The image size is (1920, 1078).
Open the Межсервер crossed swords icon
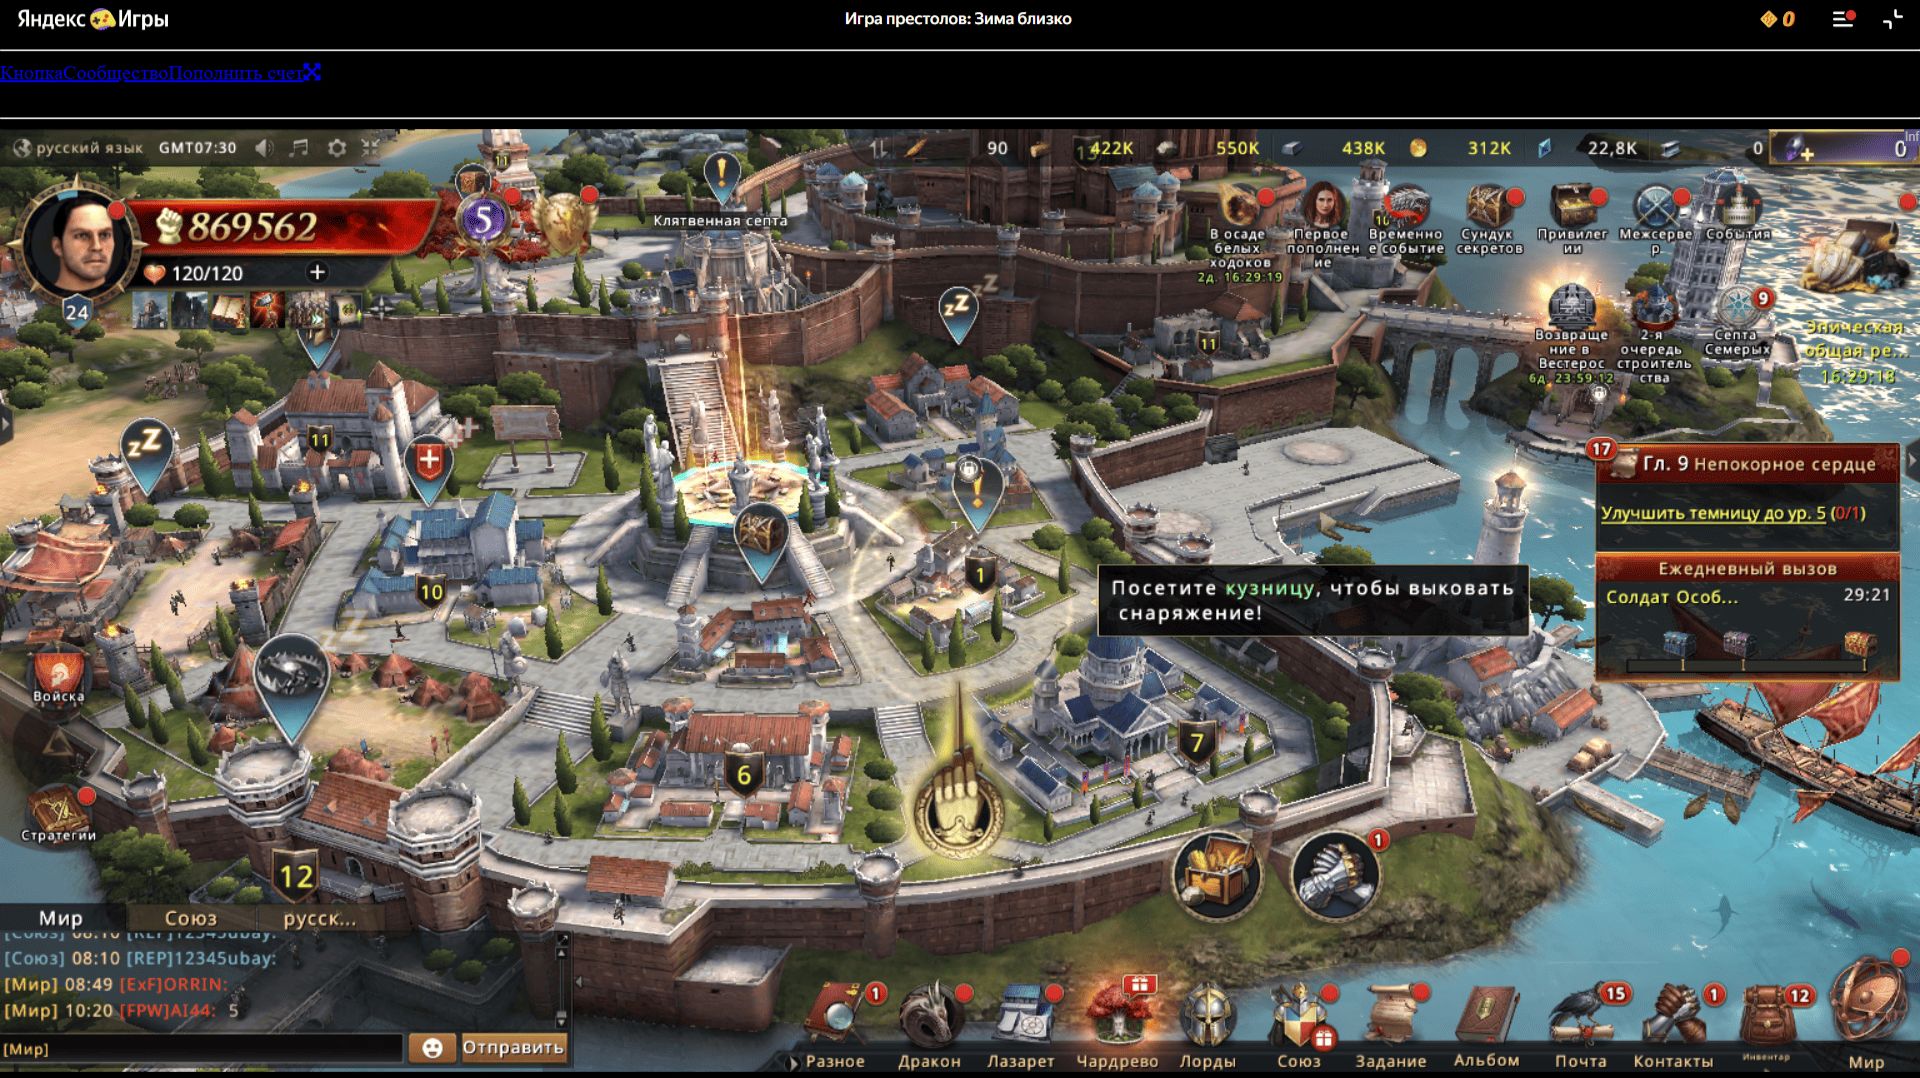(1656, 208)
